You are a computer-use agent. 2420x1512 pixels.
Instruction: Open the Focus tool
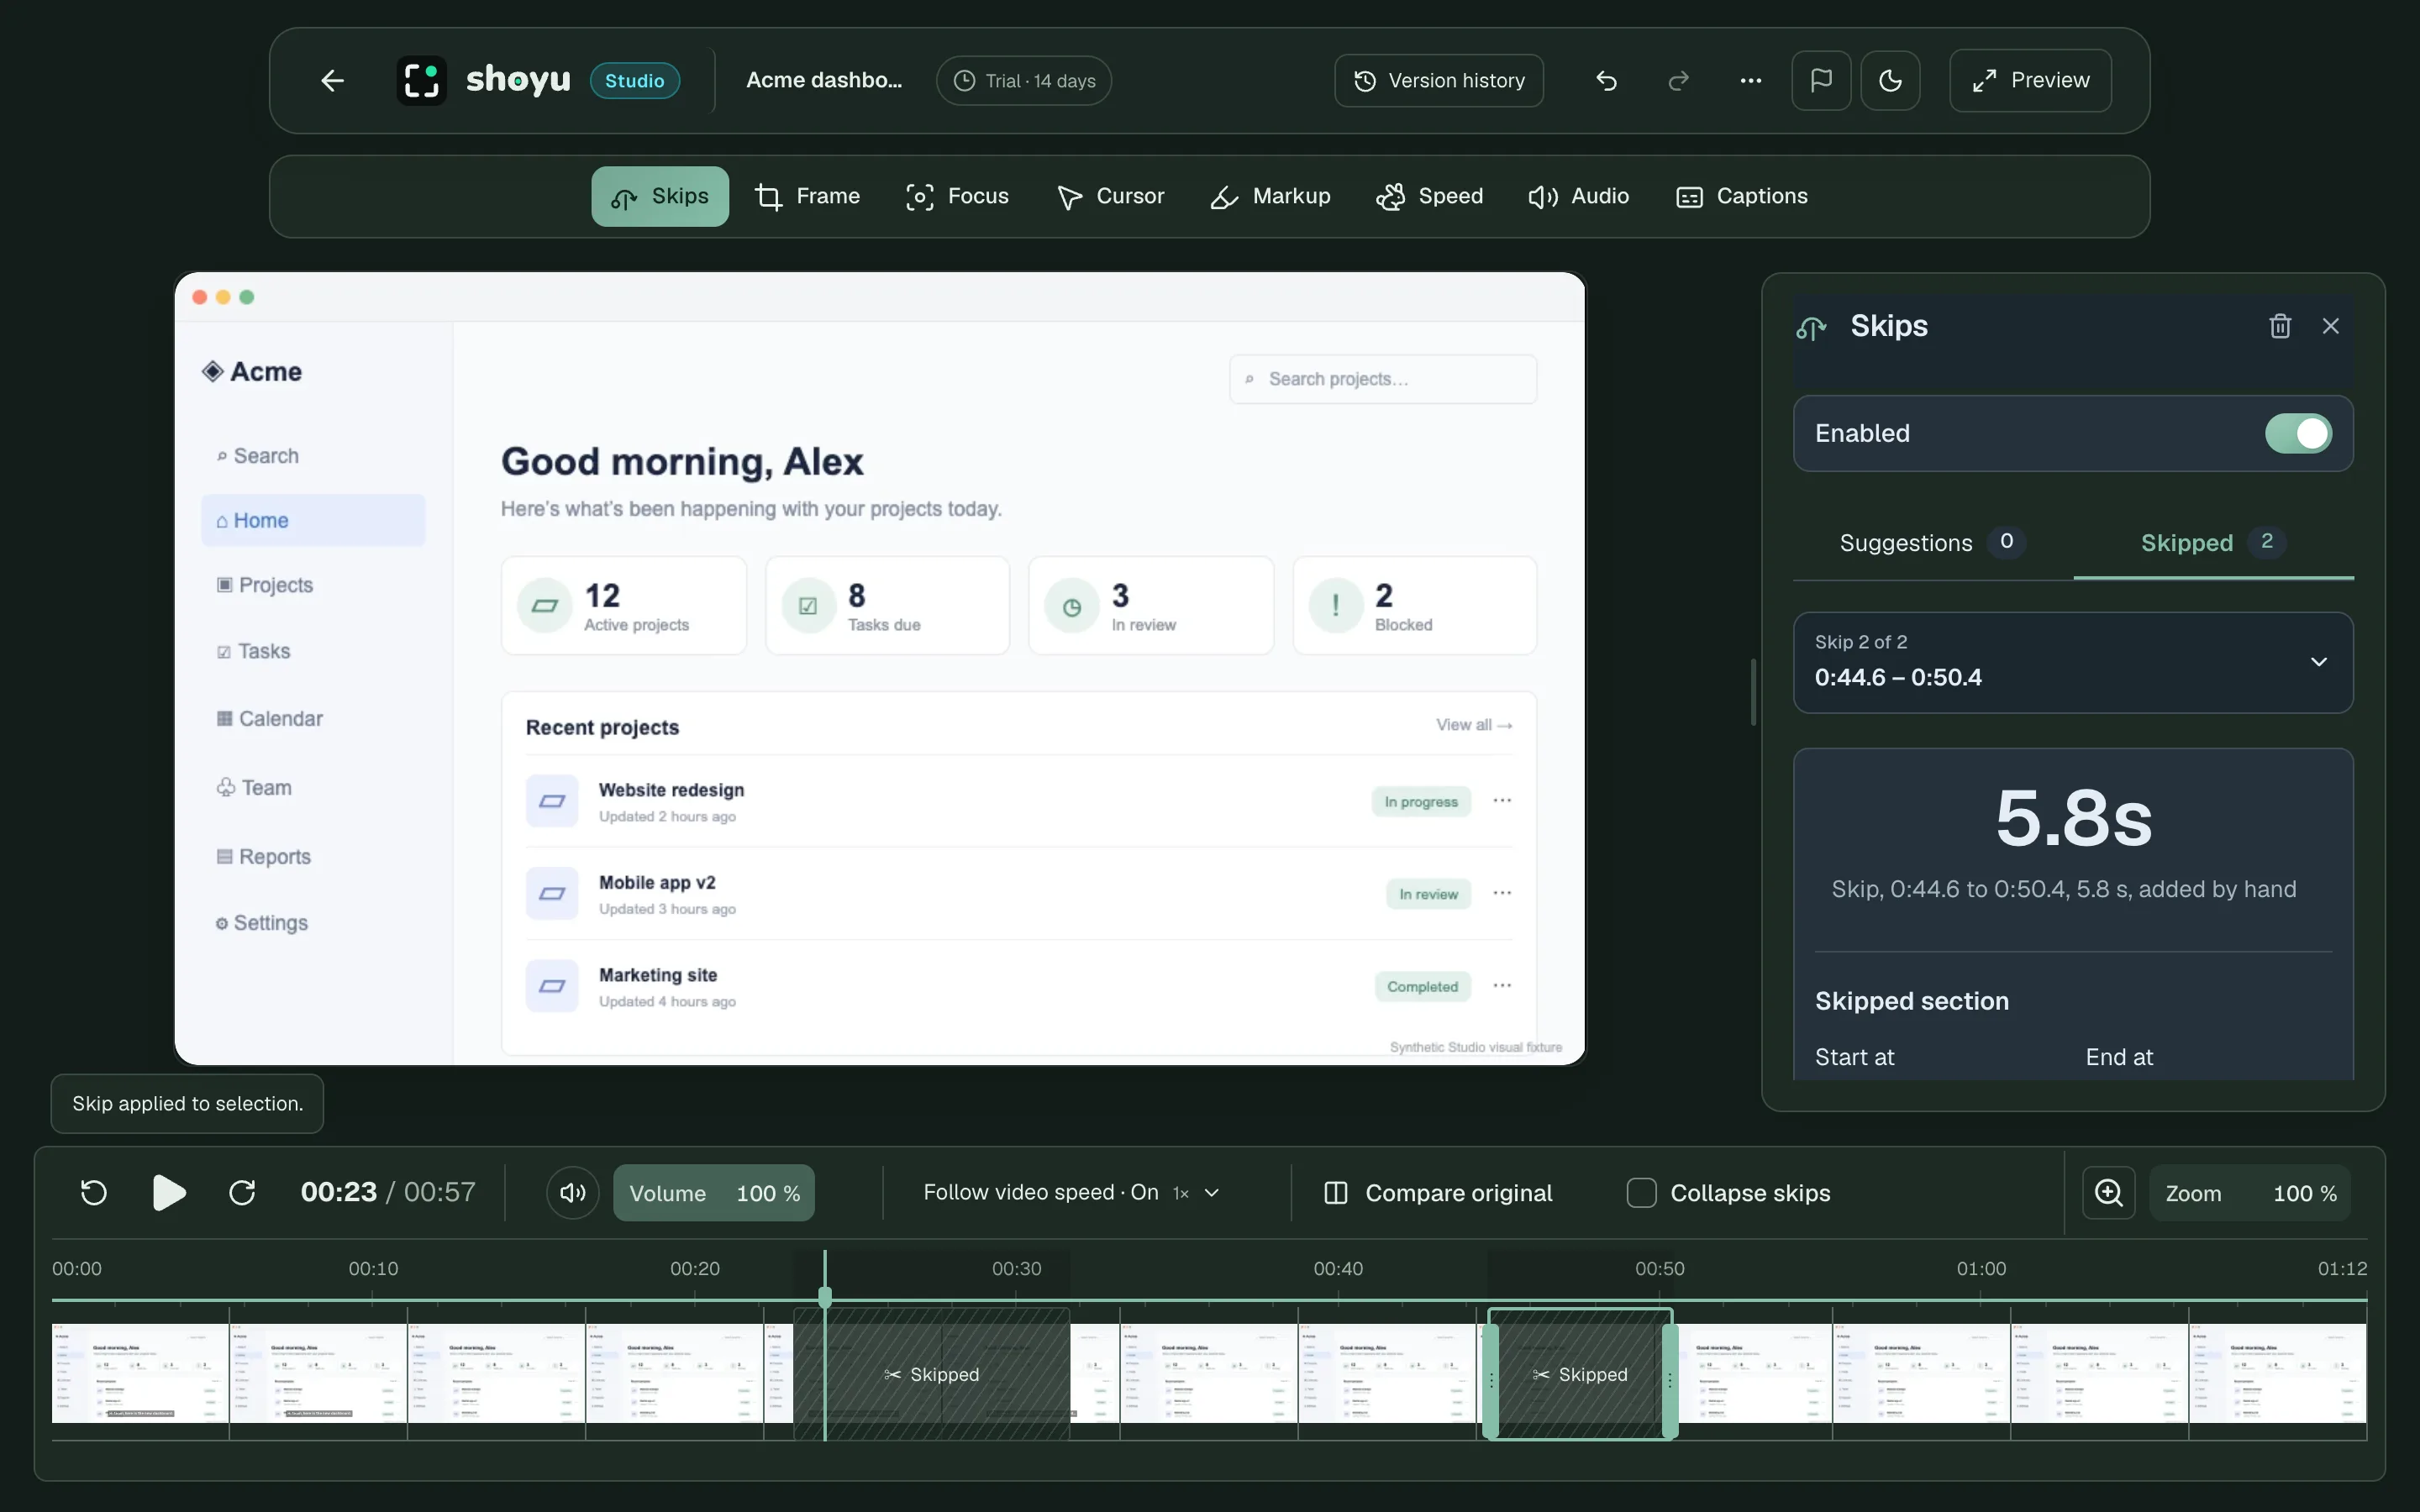pos(957,196)
